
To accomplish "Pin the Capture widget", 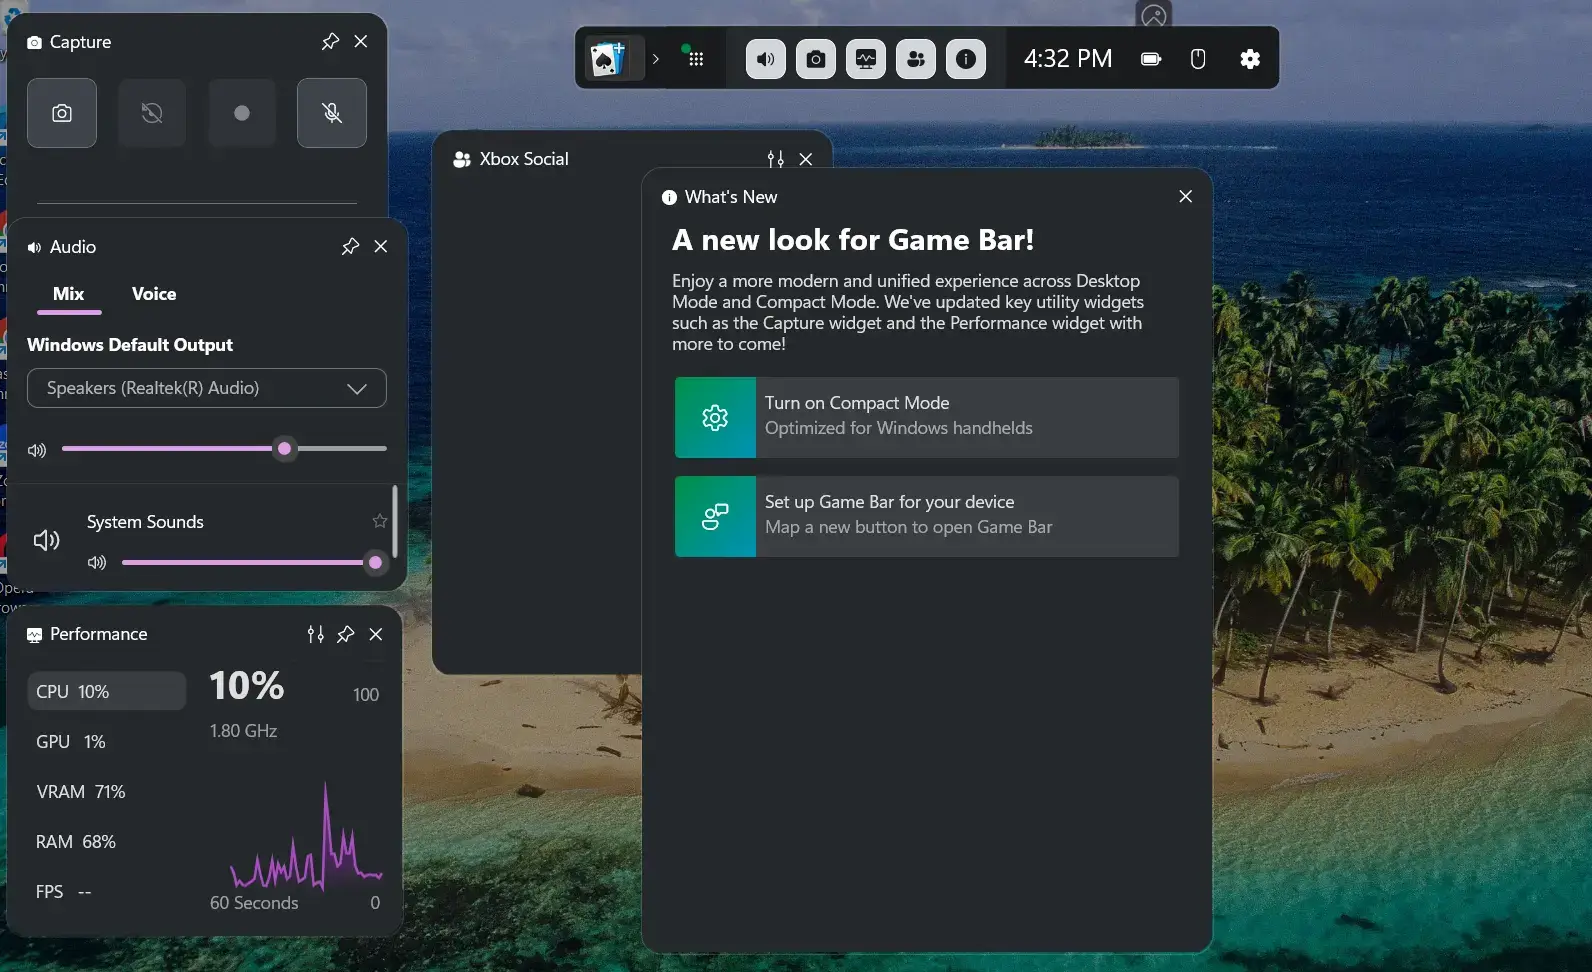I will point(330,41).
